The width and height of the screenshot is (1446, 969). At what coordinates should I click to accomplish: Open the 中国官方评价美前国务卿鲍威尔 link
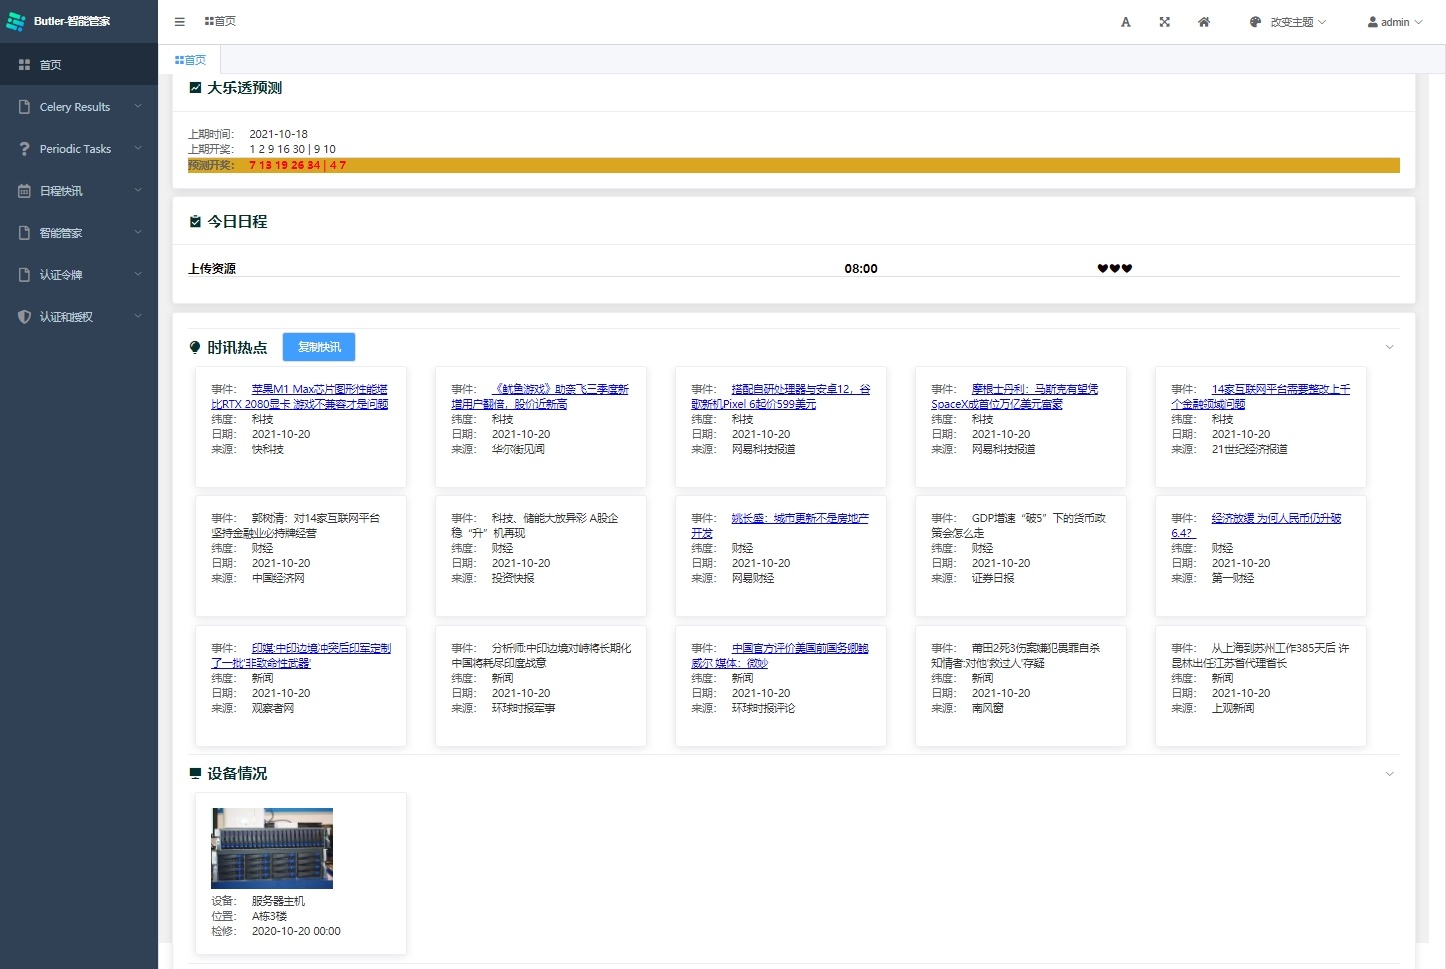click(780, 656)
